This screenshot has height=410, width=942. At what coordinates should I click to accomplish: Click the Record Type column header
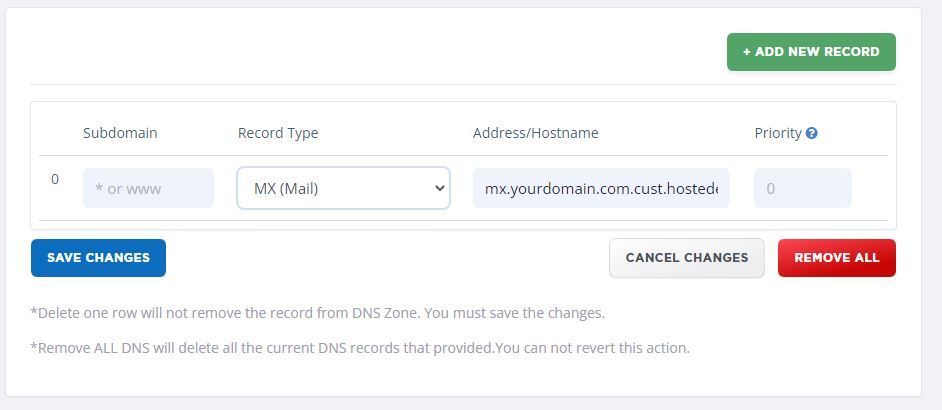278,133
